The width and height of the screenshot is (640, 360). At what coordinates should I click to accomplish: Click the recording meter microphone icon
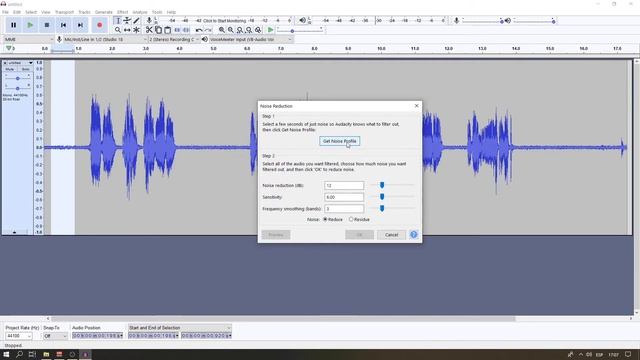(x=149, y=20)
